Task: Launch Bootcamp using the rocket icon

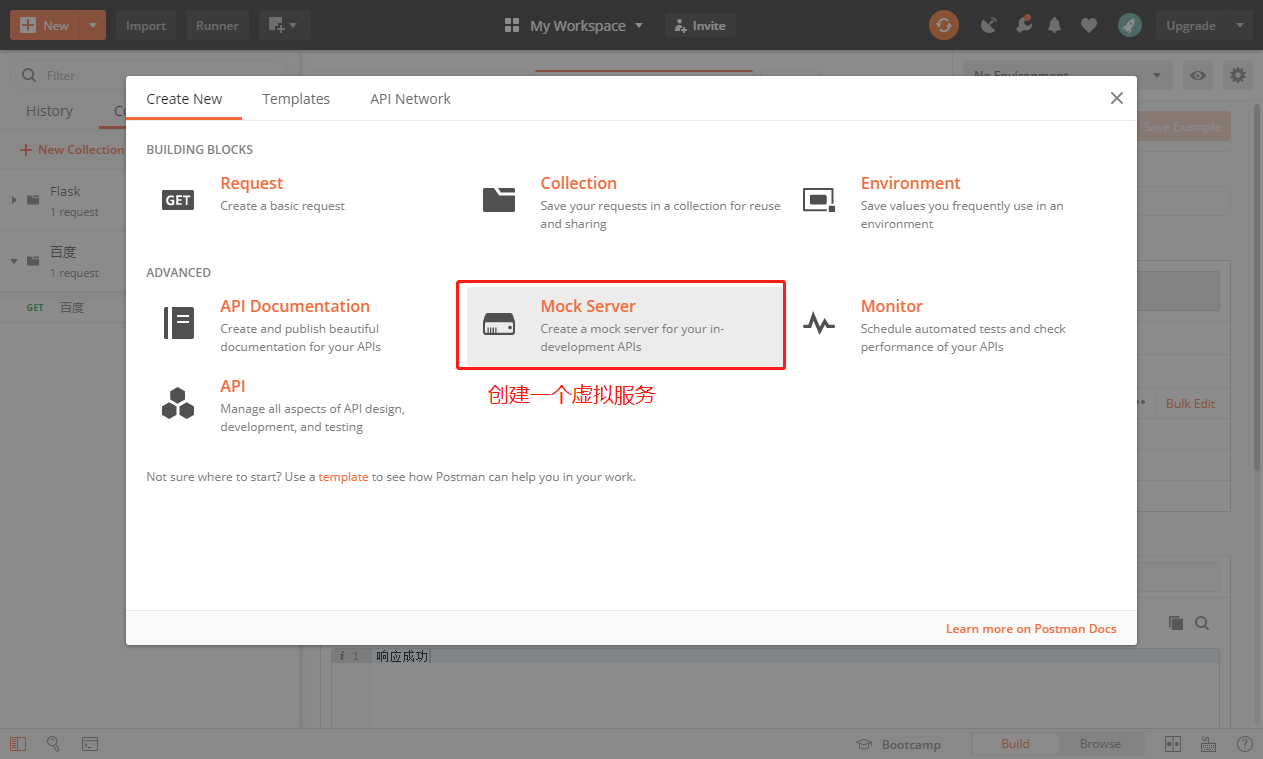Action: [x=1129, y=24]
